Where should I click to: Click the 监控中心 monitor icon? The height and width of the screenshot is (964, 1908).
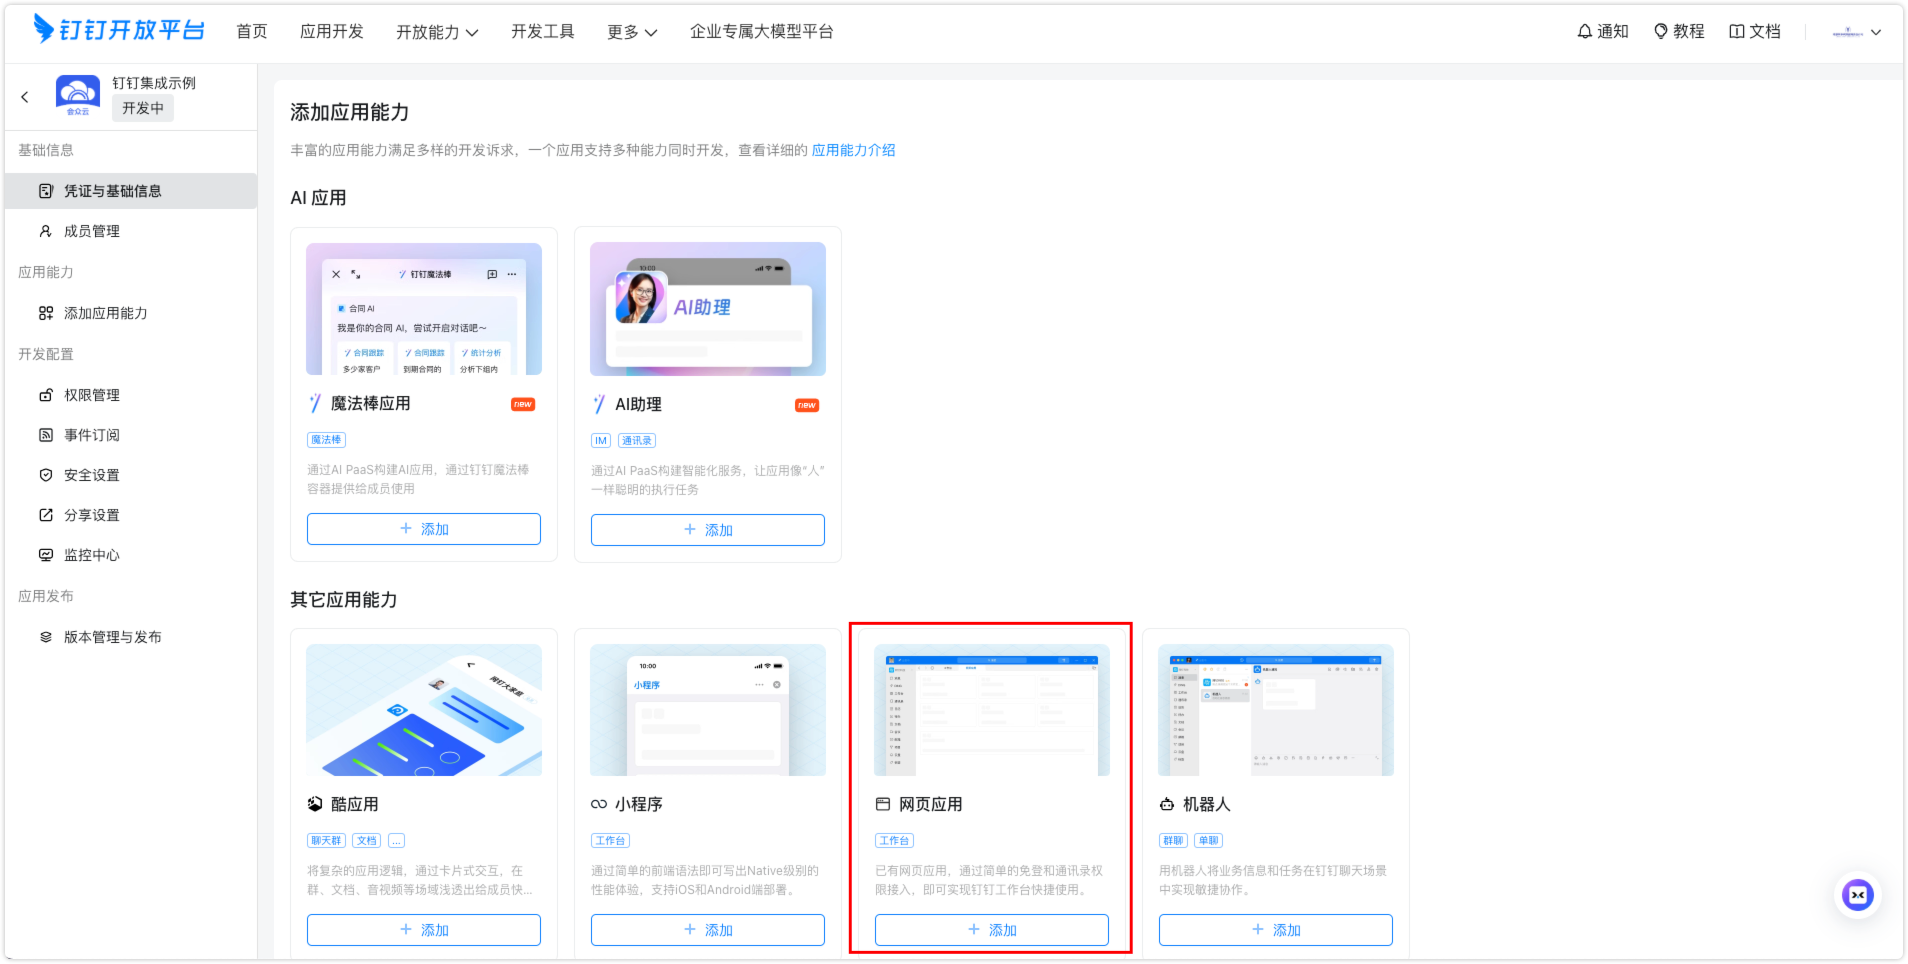tap(46, 555)
